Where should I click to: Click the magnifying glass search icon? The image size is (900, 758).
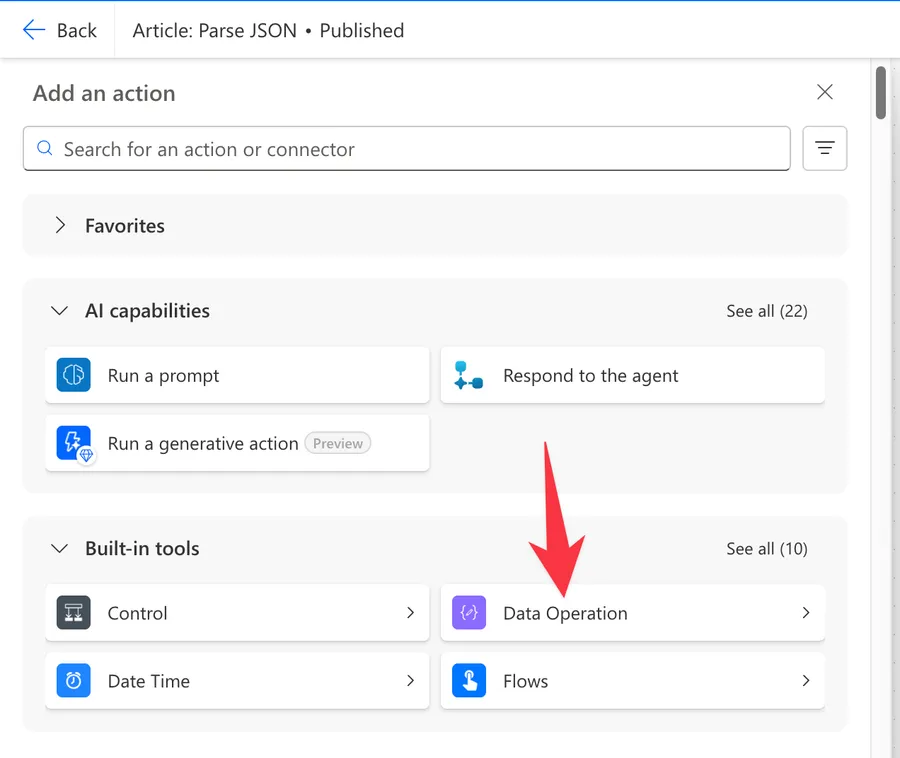tap(44, 149)
